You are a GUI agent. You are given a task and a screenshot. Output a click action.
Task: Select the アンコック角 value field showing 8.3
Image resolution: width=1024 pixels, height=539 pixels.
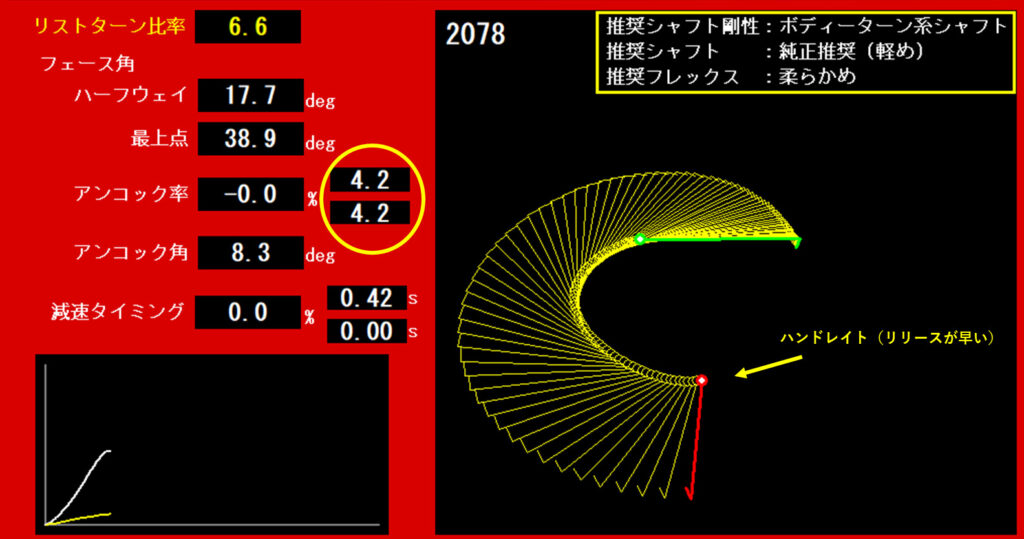[250, 253]
